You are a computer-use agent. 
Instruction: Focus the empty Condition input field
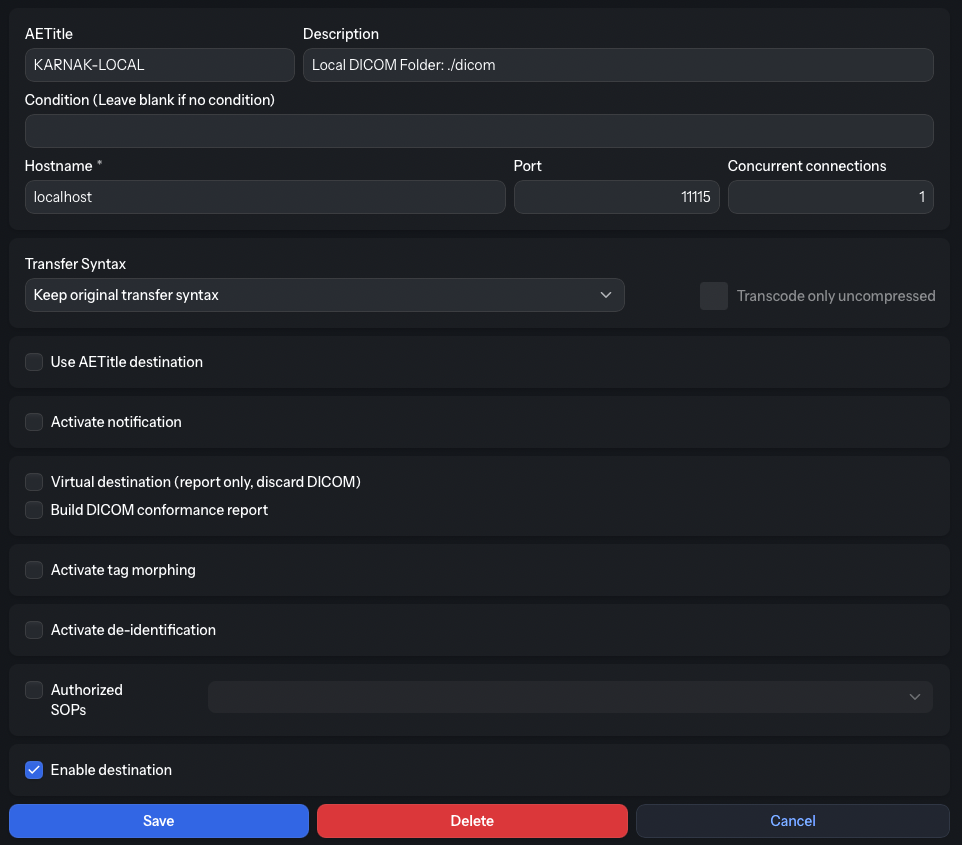[479, 131]
